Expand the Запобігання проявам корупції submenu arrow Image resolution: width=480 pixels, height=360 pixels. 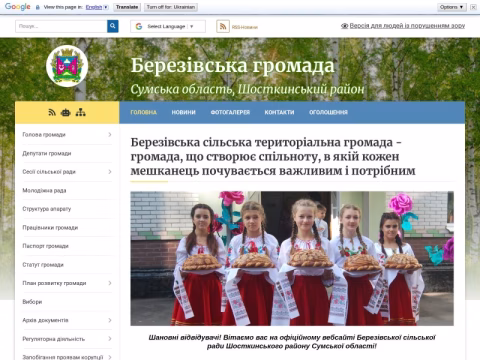click(x=110, y=357)
